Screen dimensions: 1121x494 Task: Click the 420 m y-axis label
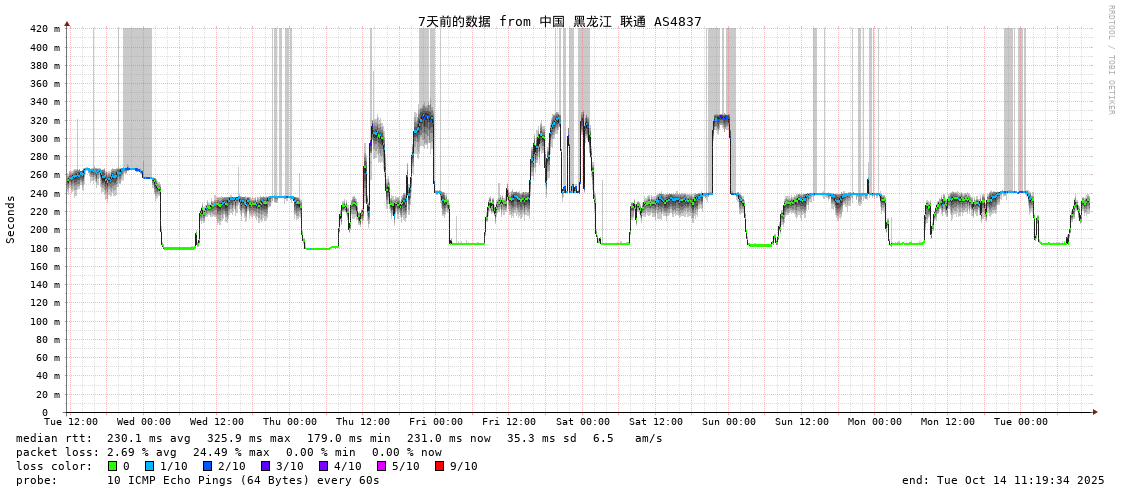(x=44, y=29)
